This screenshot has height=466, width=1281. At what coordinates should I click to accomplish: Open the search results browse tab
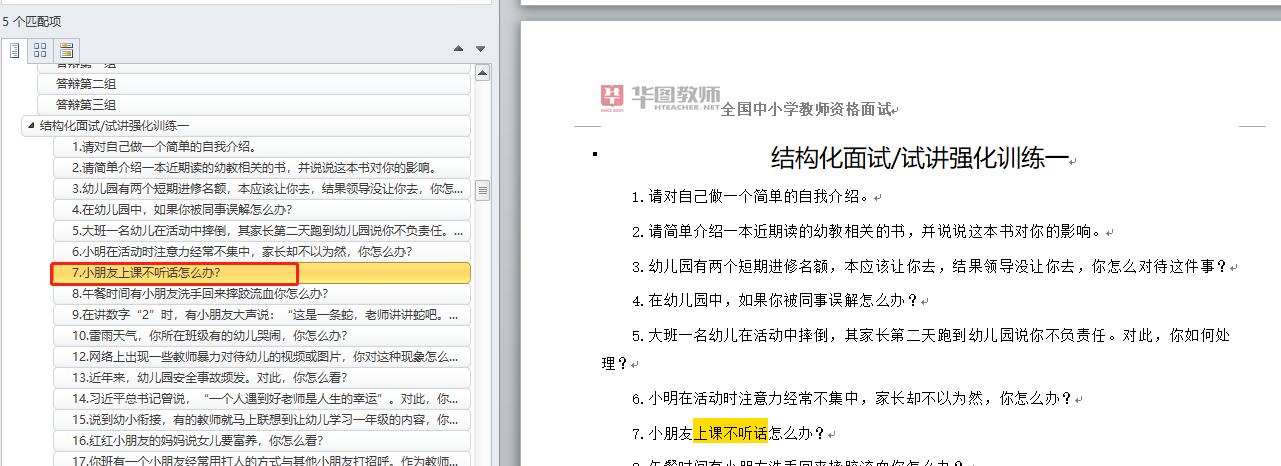pyautogui.click(x=67, y=49)
